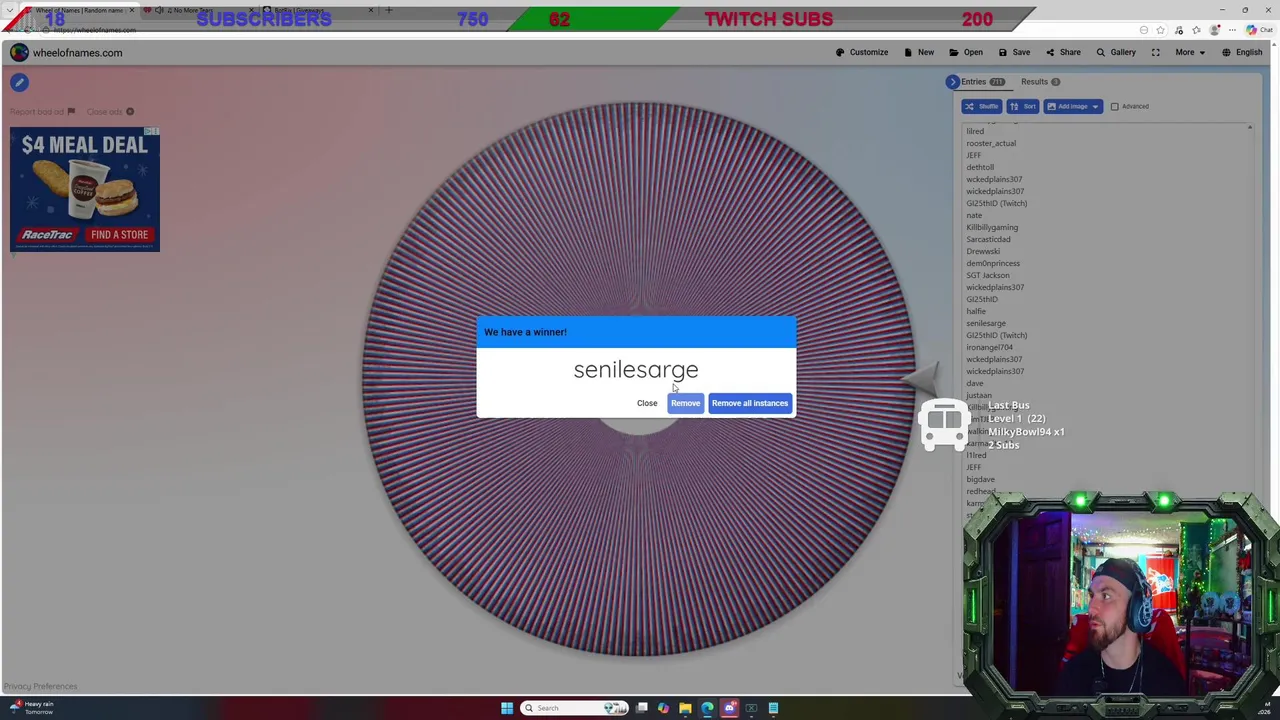Click entries list scroll up arrow
1280x720 pixels.
1249,128
